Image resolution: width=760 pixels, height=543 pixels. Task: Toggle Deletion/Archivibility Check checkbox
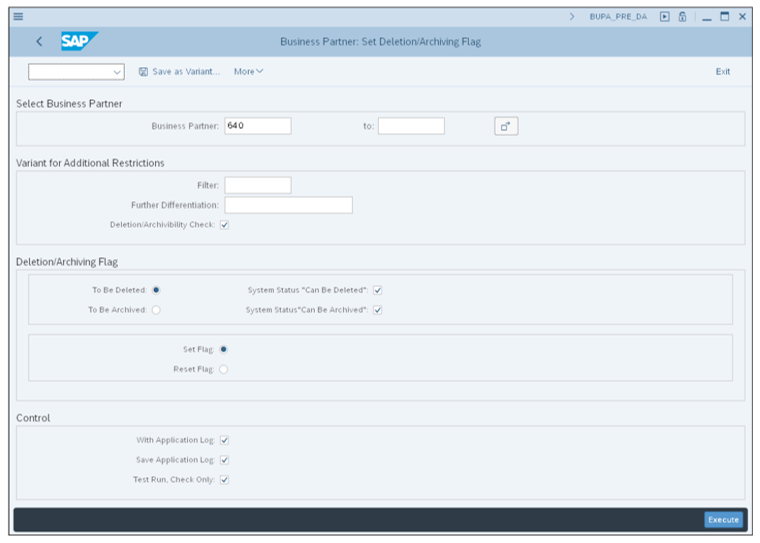(224, 225)
